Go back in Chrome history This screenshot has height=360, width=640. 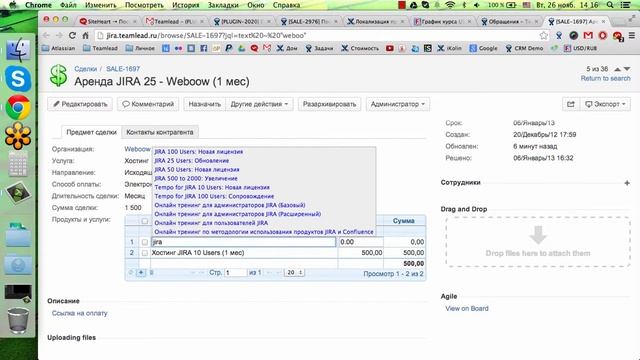point(46,36)
